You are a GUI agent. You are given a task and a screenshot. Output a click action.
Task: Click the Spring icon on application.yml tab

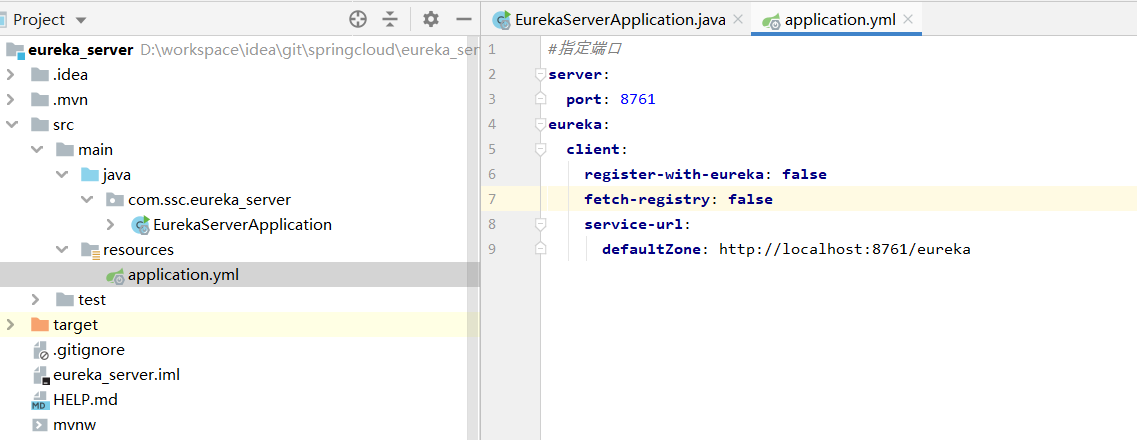tap(770, 21)
